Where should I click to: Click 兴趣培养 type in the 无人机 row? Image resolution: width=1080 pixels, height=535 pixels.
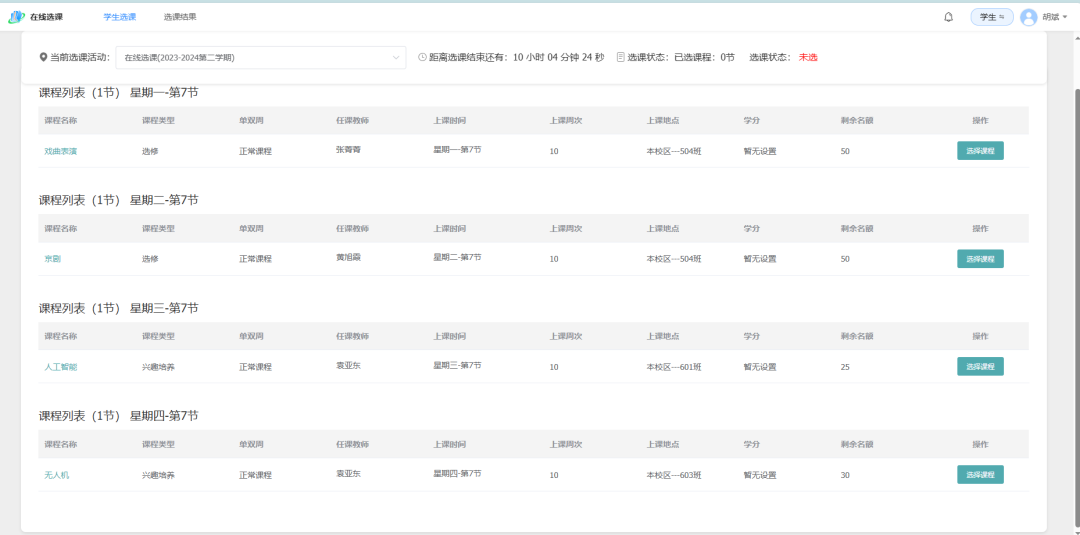[x=158, y=475]
